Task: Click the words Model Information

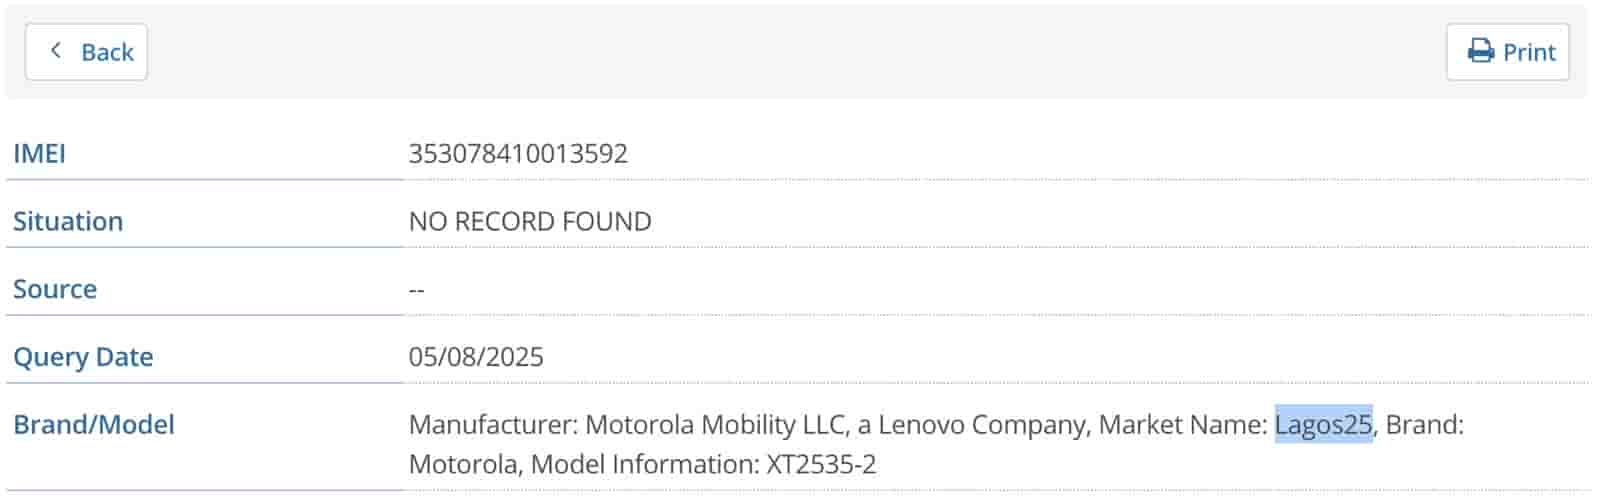Action: tap(644, 464)
